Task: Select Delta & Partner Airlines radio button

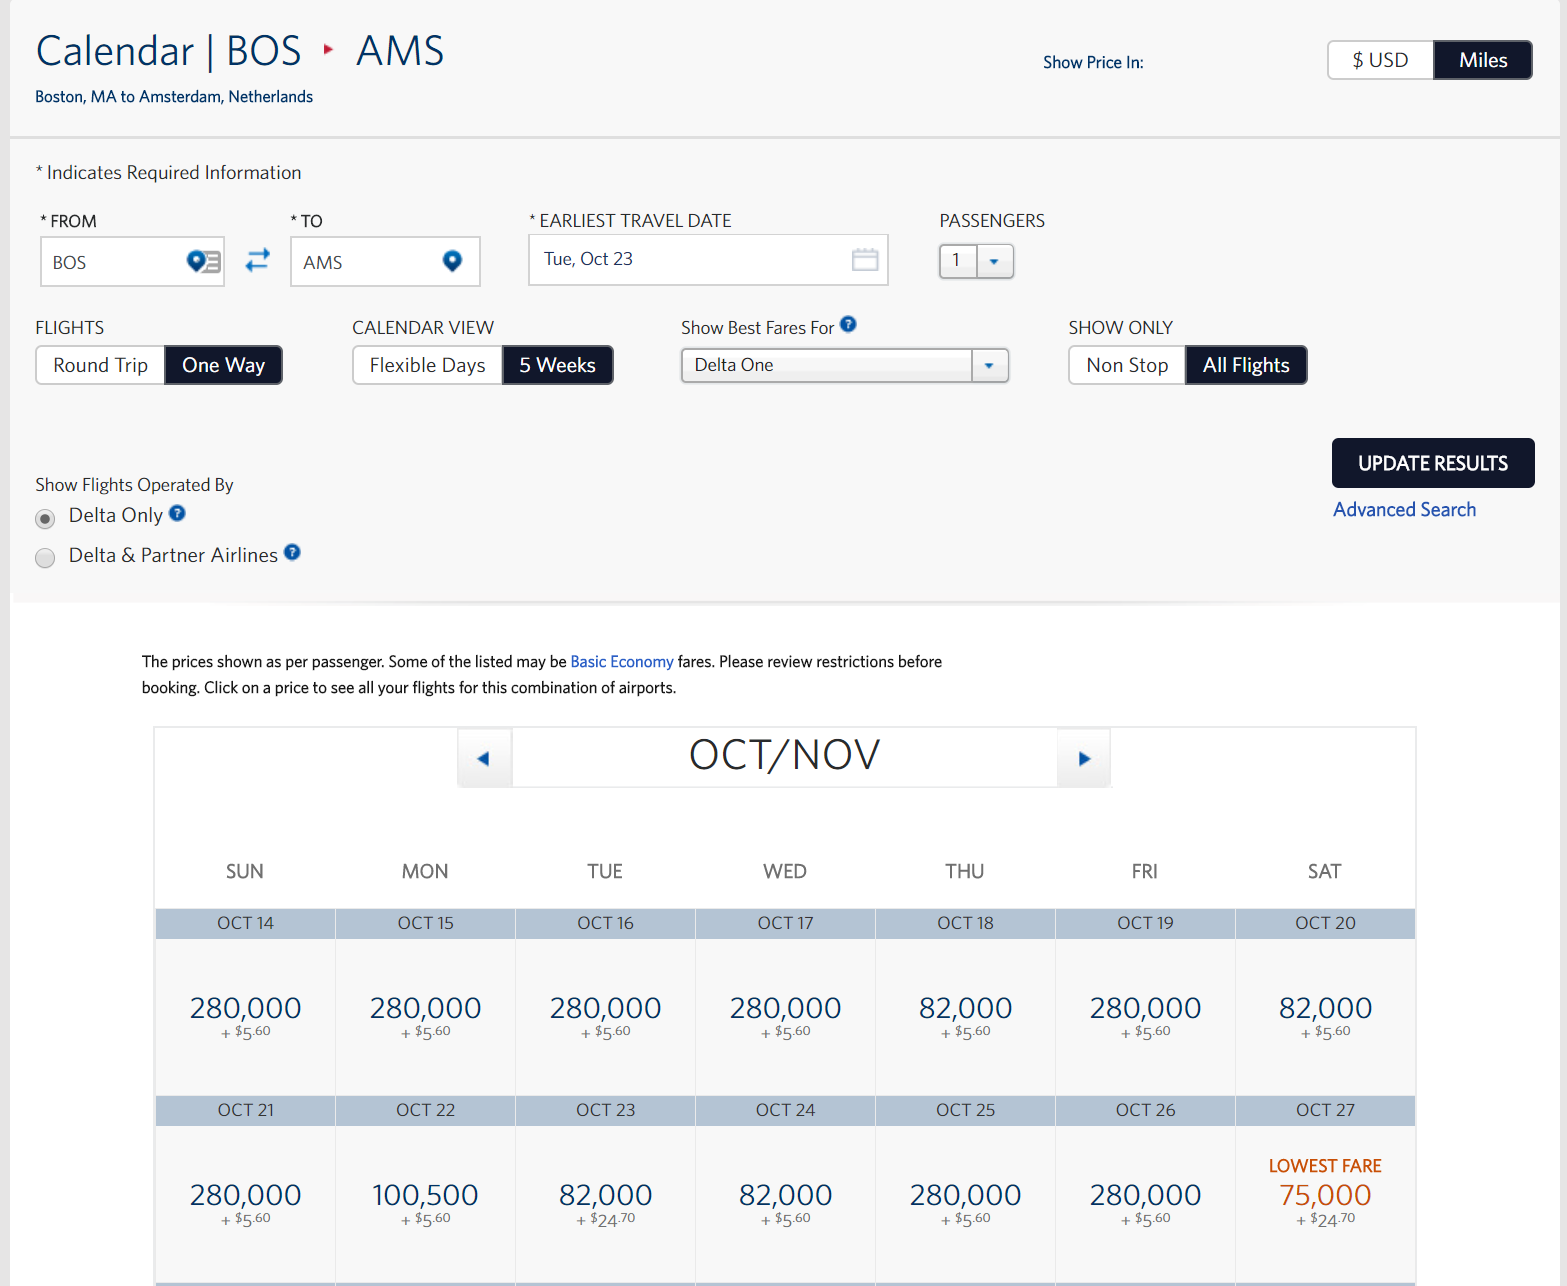Action: 45,558
